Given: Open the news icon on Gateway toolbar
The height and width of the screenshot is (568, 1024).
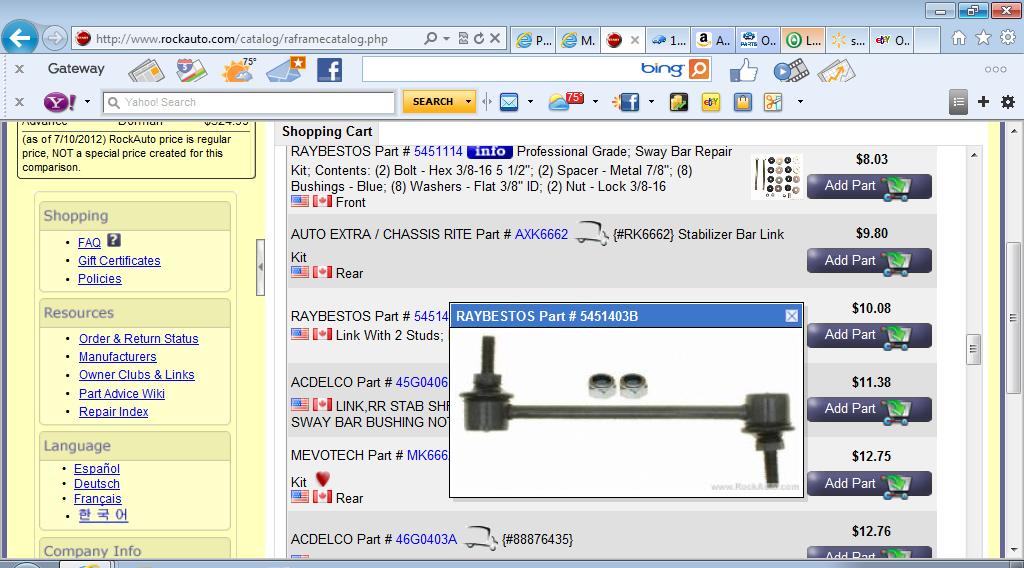Looking at the screenshot, I should pyautogui.click(x=146, y=70).
